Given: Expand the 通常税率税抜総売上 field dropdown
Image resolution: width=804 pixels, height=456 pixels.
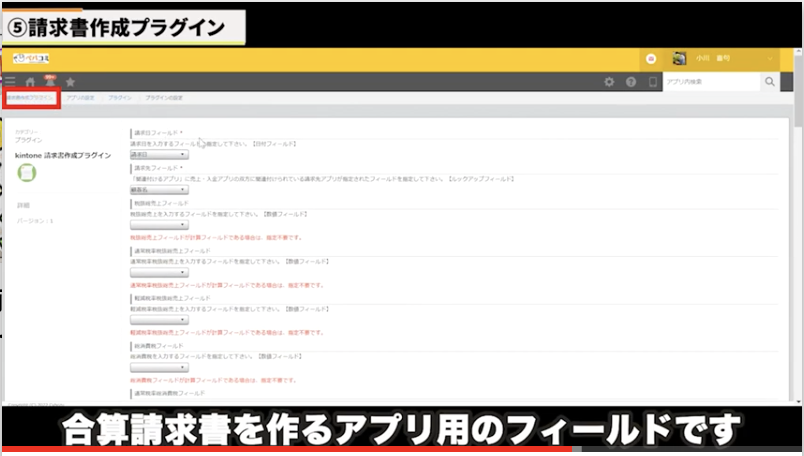Looking at the screenshot, I should 159,273.
